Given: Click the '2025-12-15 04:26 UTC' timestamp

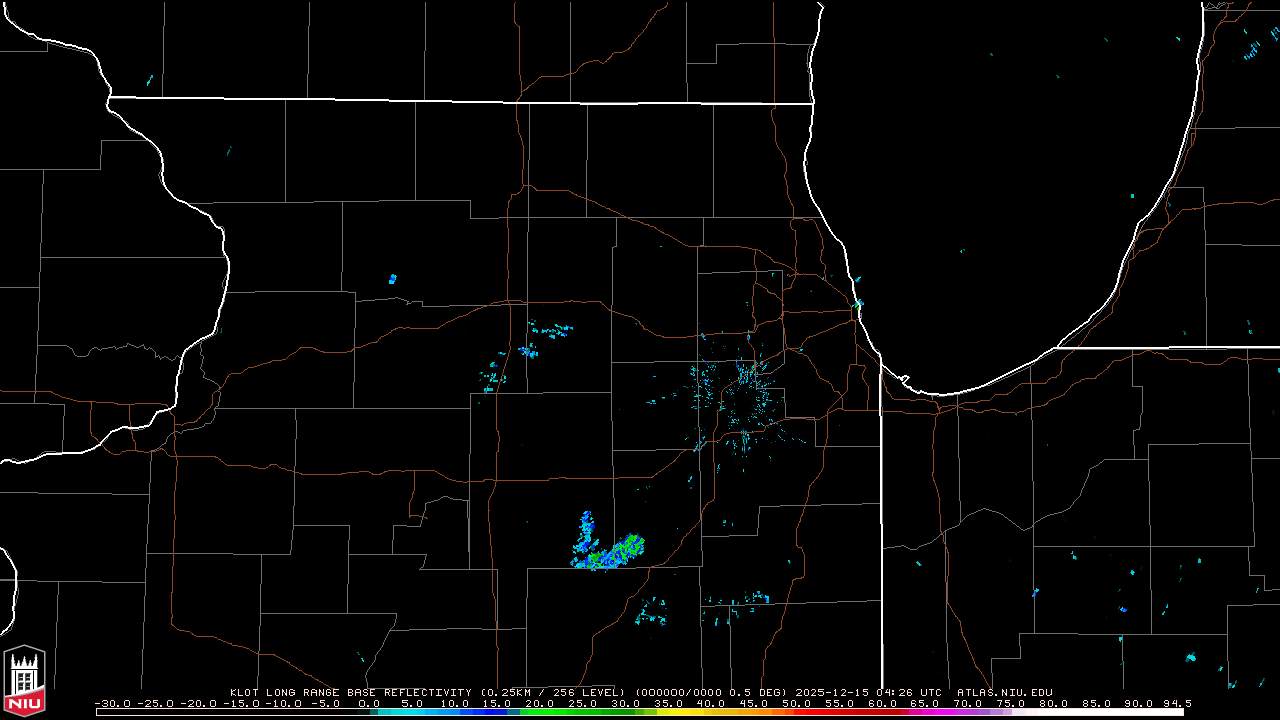Looking at the screenshot, I should click(868, 692).
